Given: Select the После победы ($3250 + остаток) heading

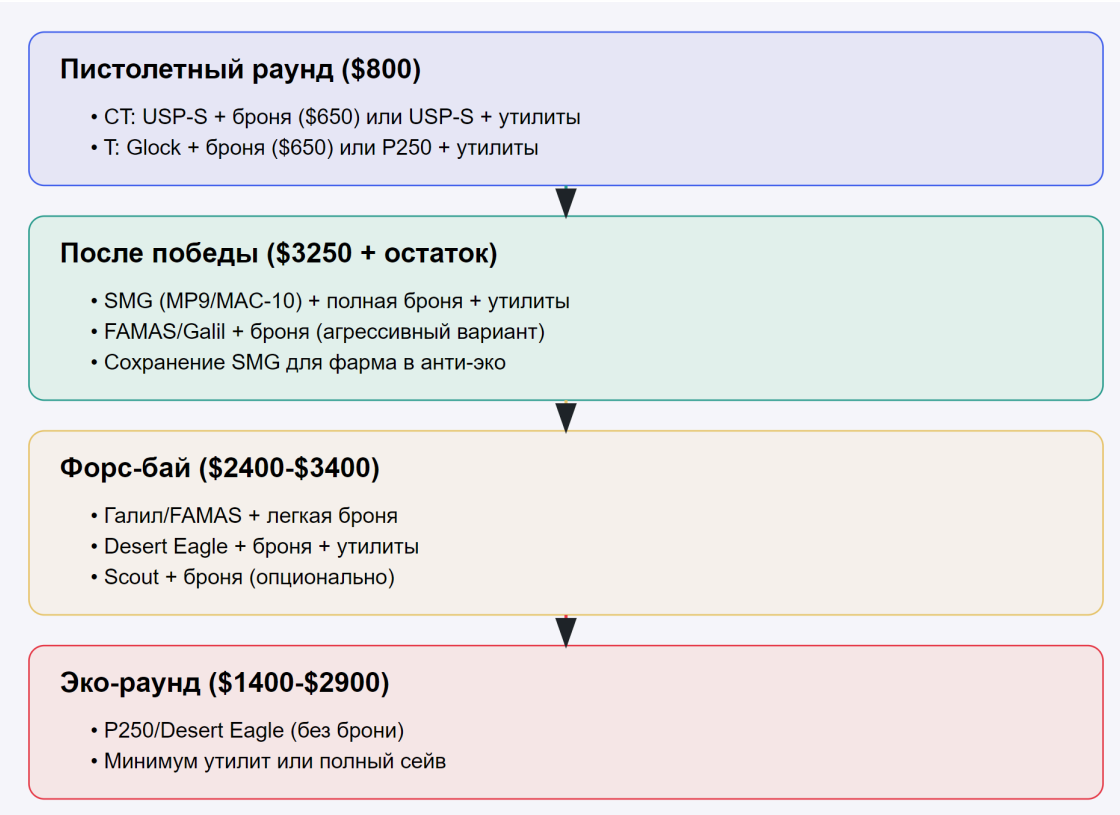Looking at the screenshot, I should (278, 254).
